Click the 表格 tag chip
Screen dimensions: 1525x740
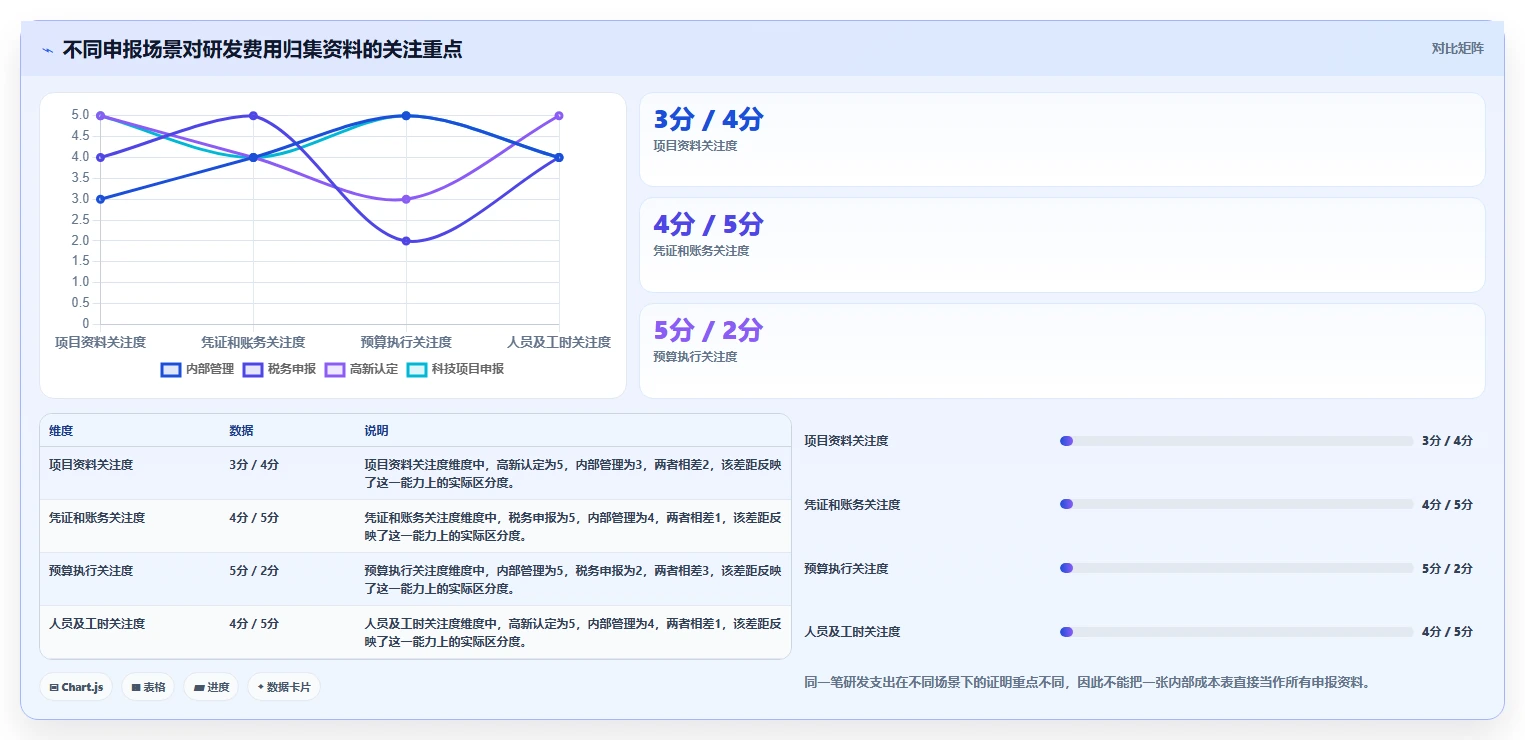pos(148,687)
